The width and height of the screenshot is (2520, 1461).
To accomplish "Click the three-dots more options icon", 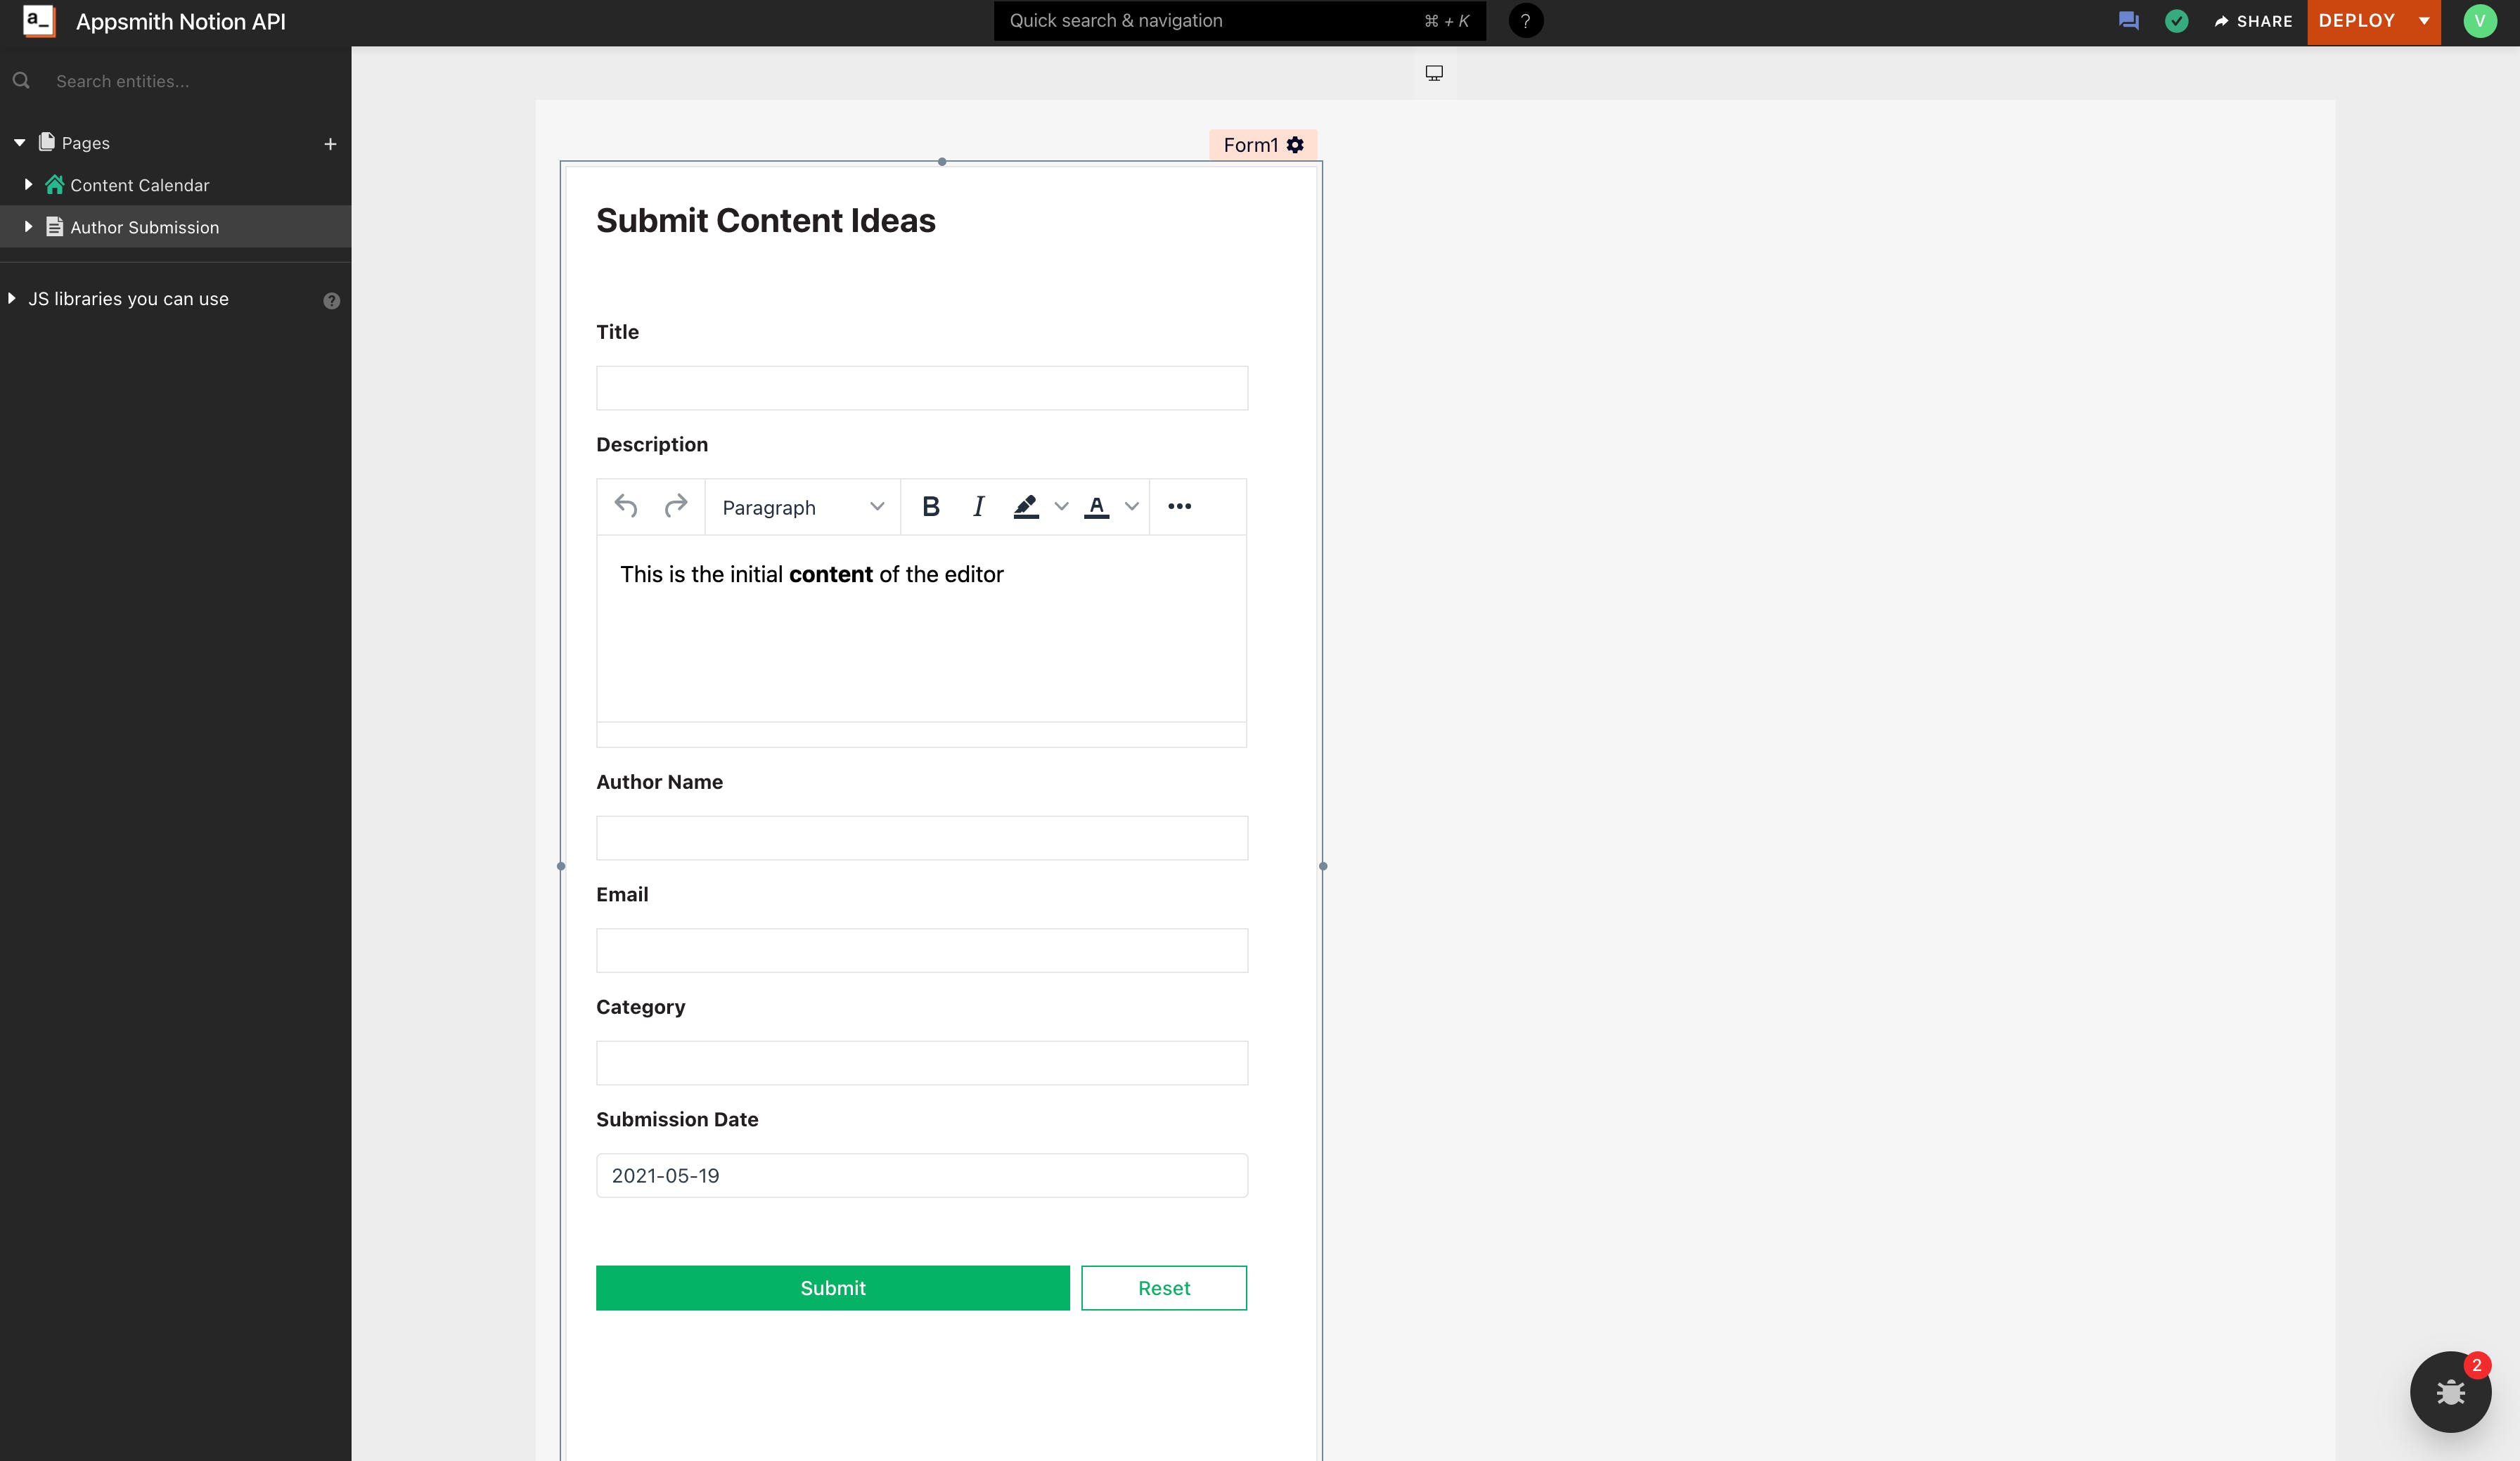I will (1179, 506).
